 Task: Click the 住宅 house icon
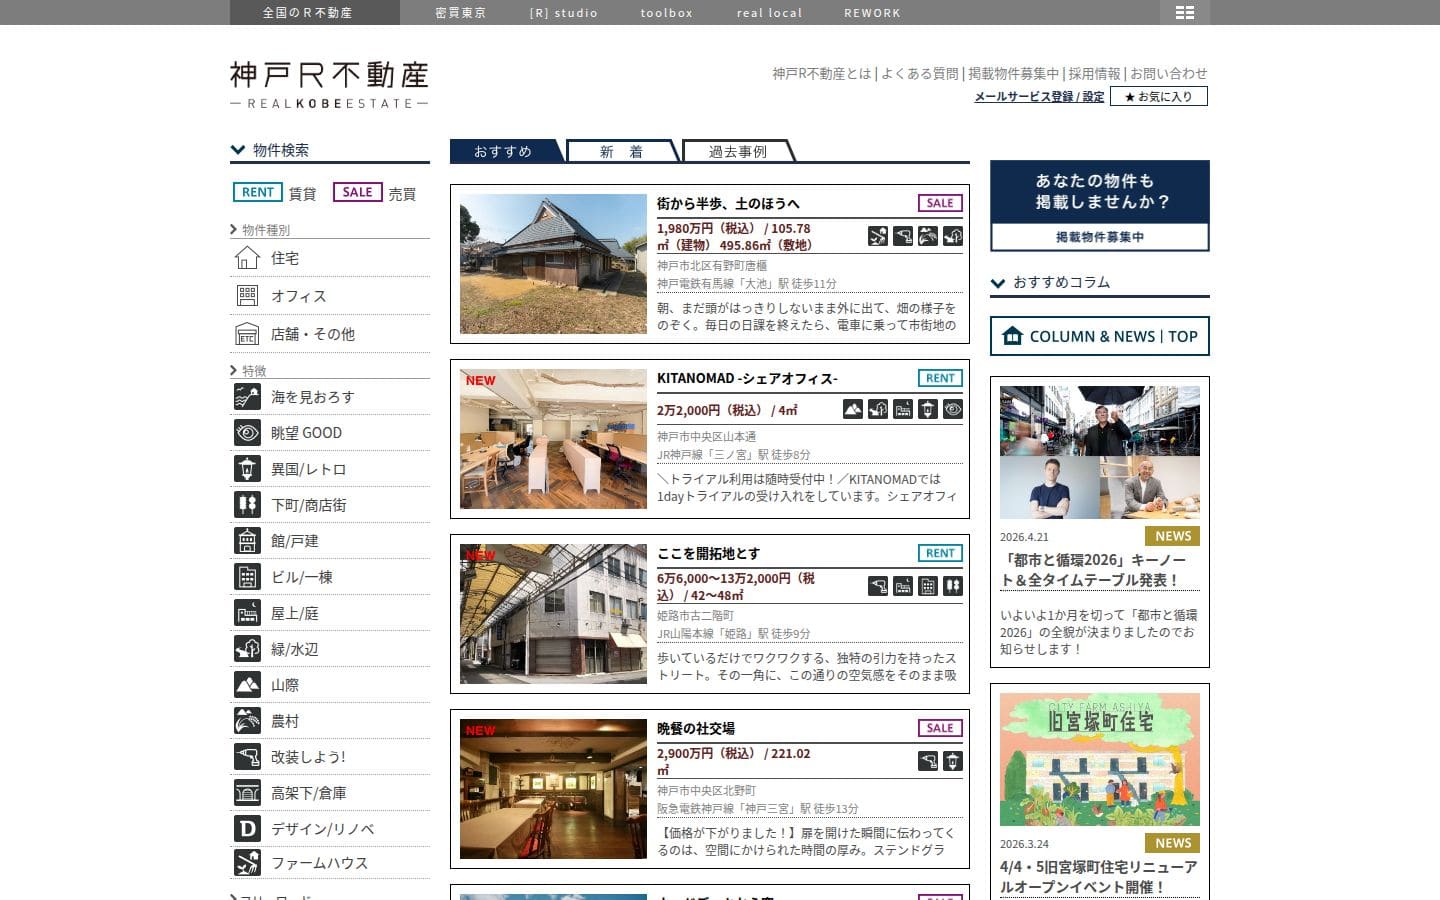(x=247, y=258)
